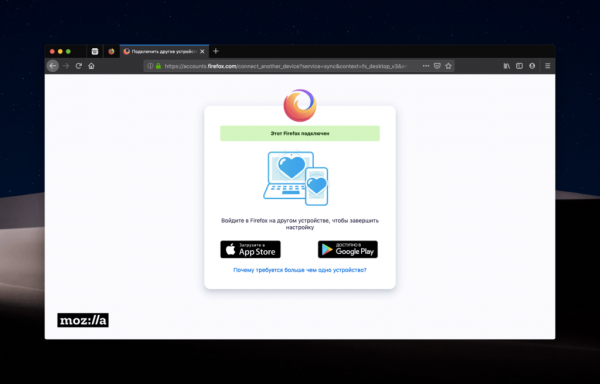600x384 pixels.
Task: Toggle the sidebar icon in toolbar
Action: pos(519,66)
